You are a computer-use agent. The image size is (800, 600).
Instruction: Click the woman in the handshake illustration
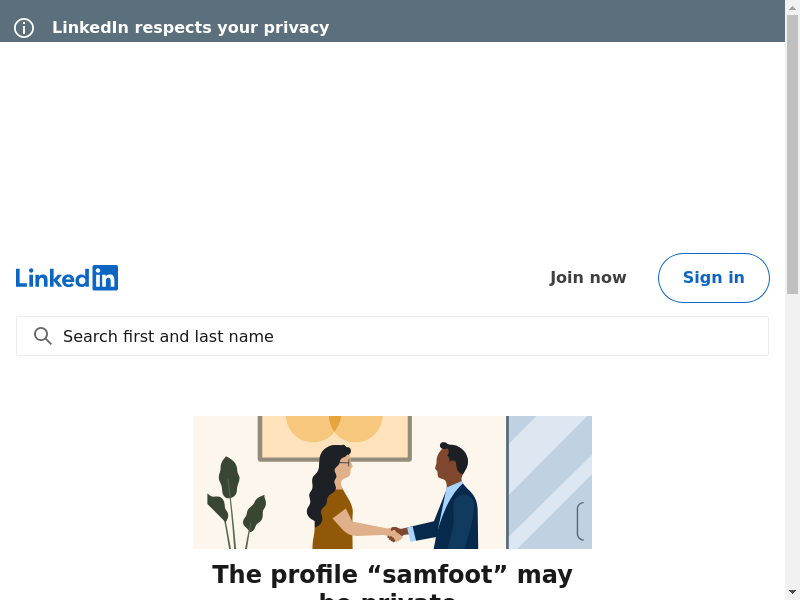(x=332, y=500)
